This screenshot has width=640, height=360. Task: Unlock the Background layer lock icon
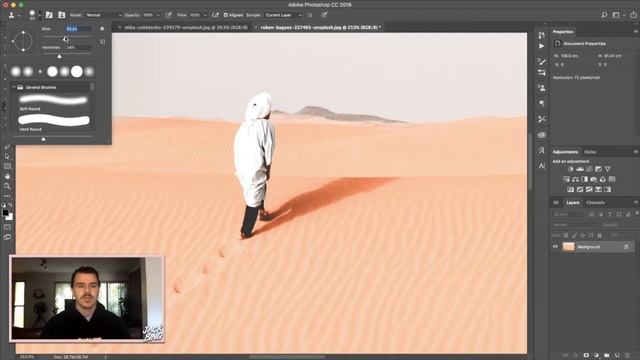[x=626, y=247]
